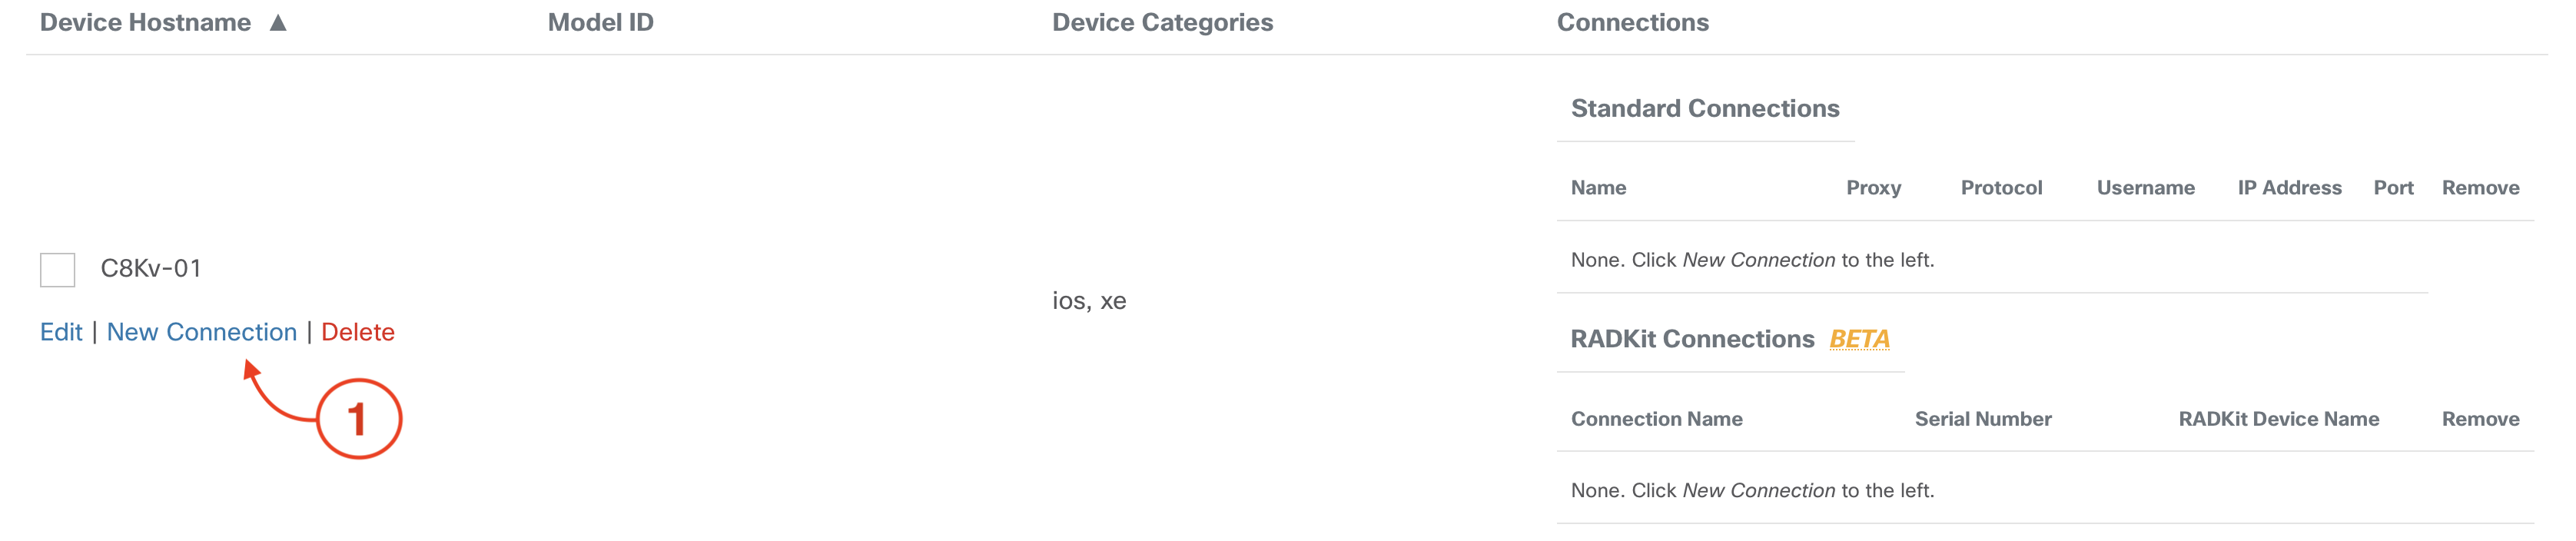Open the BETA label link
The width and height of the screenshot is (2576, 541).
[x=1859, y=339]
